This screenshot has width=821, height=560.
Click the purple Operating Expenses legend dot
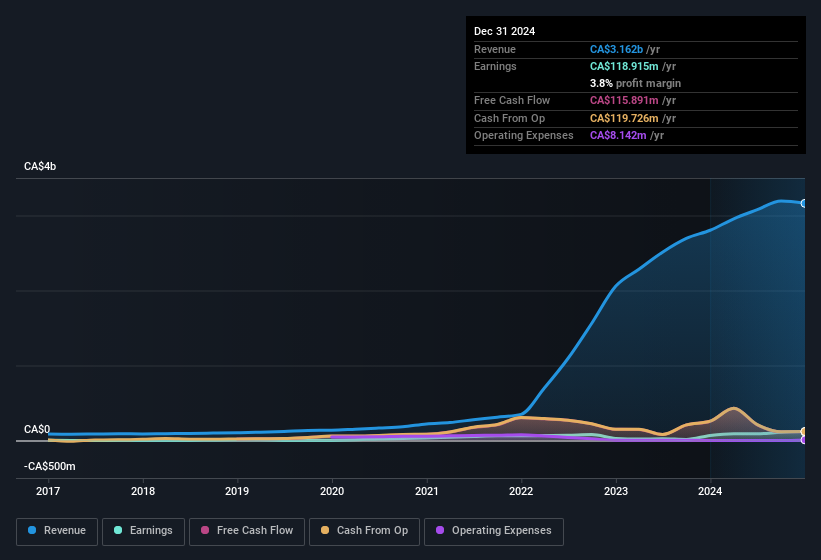(x=440, y=530)
